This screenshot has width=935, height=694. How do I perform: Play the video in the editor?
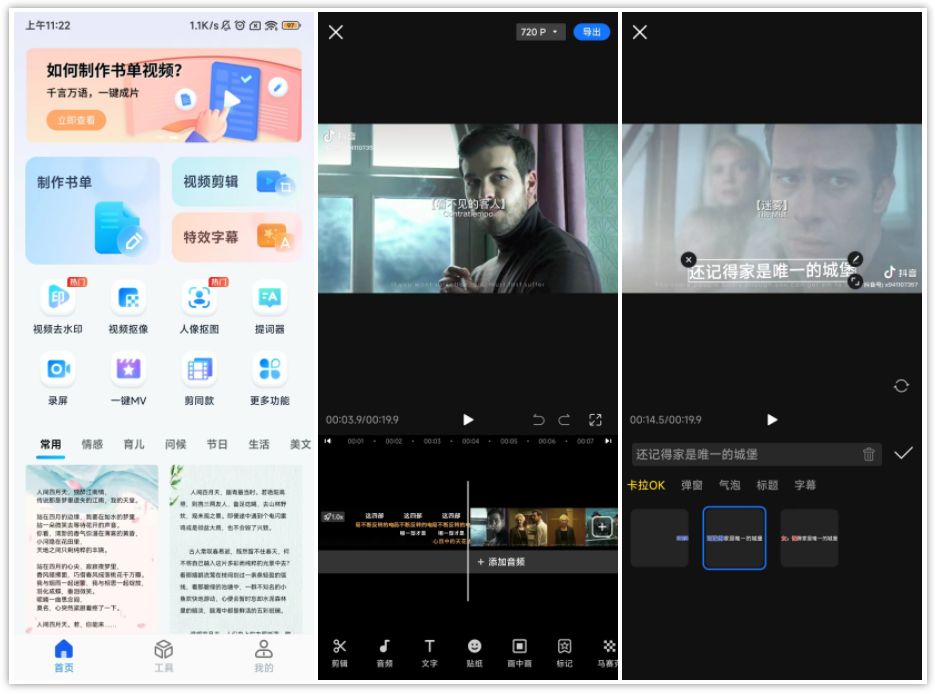point(468,420)
